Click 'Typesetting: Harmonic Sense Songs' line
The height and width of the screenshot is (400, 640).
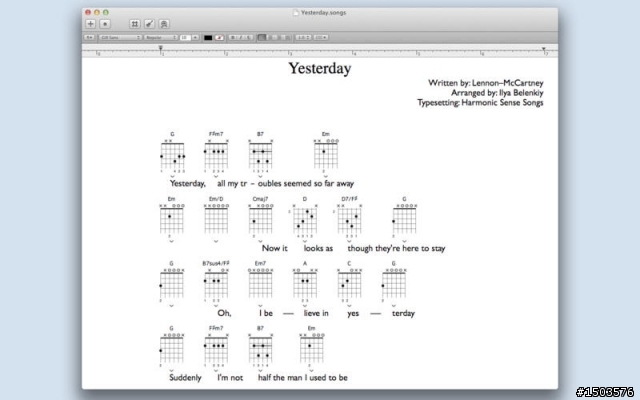(x=480, y=102)
